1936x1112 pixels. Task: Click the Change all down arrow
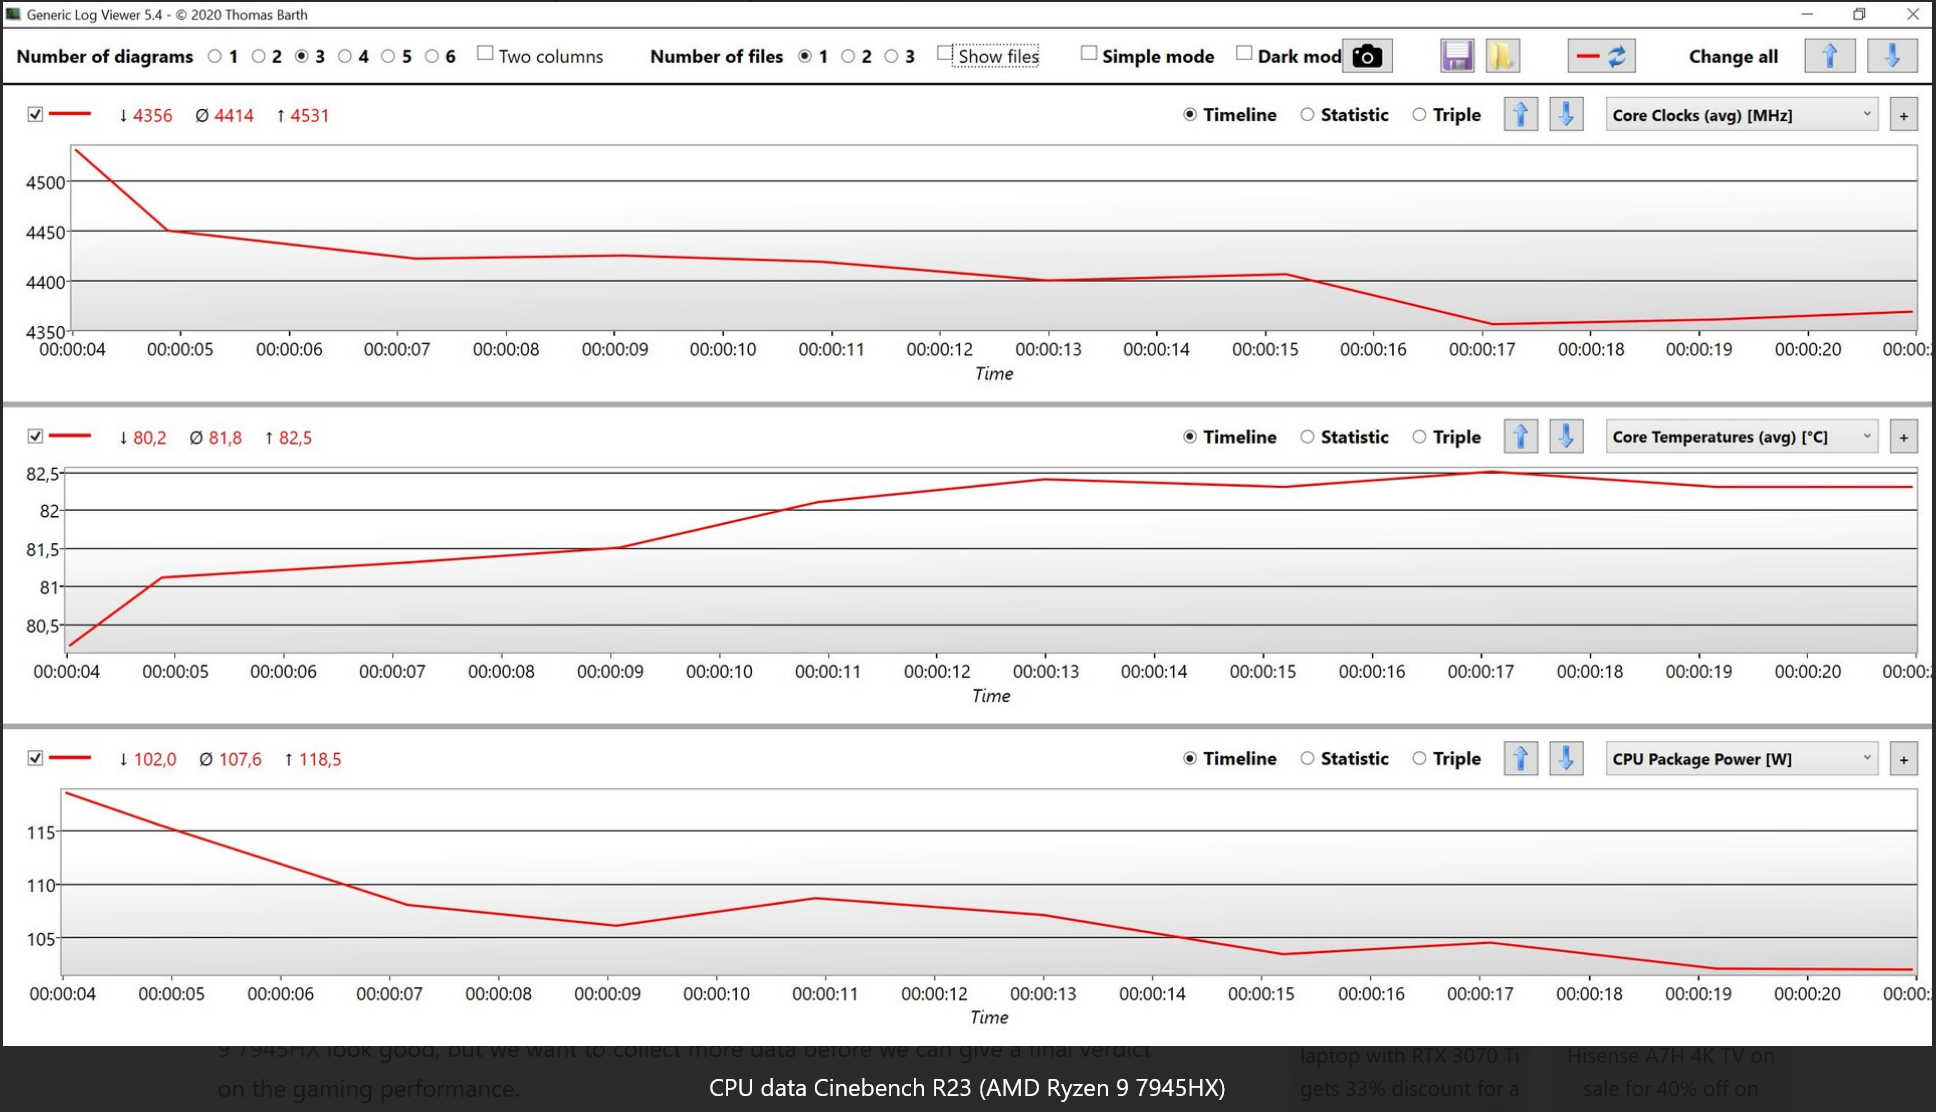pyautogui.click(x=1891, y=56)
